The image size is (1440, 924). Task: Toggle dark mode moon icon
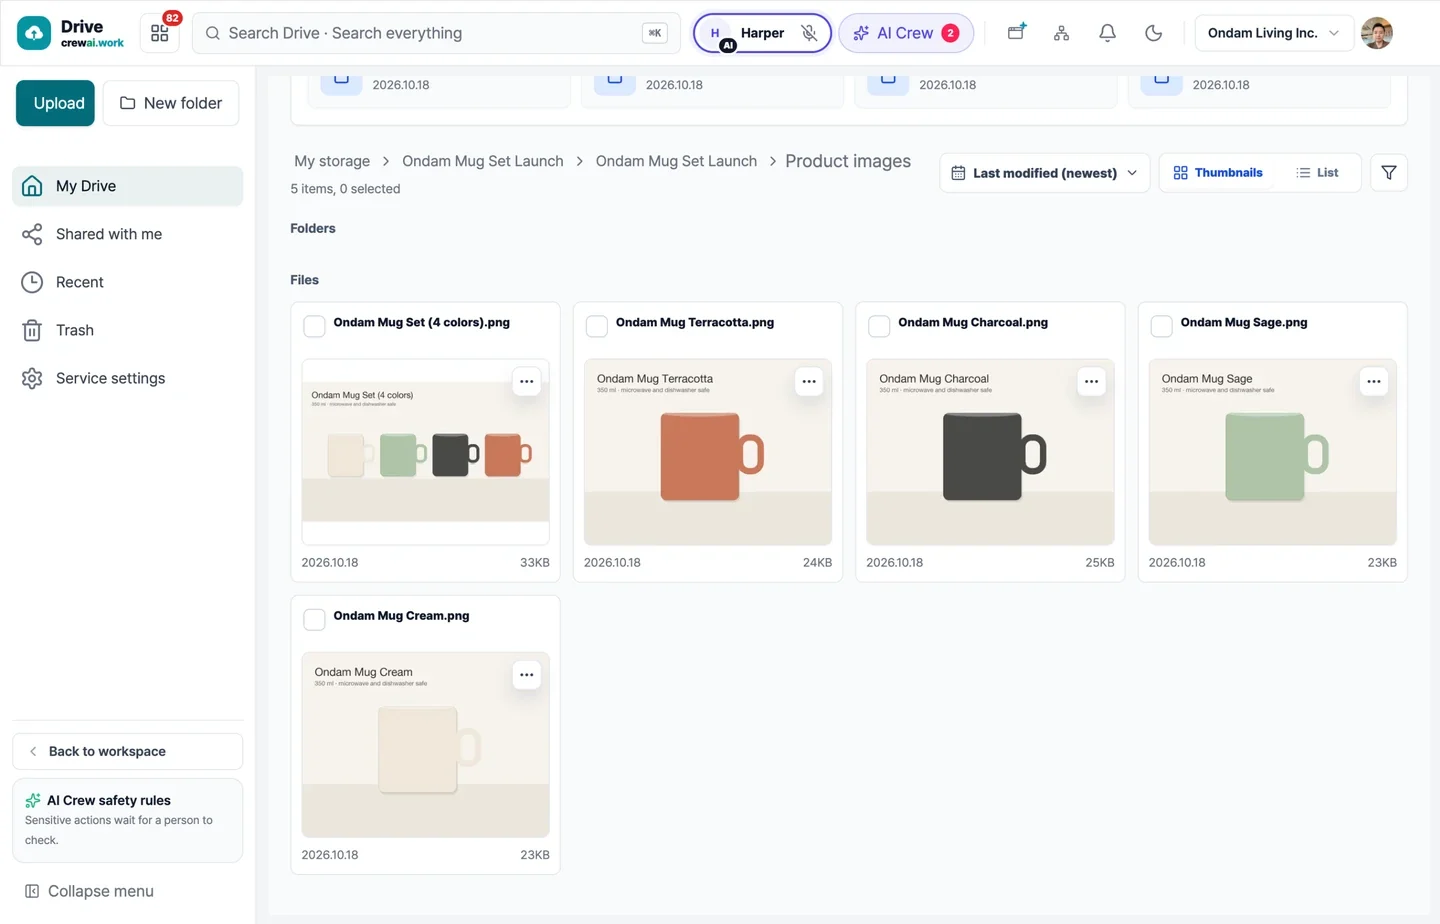[1153, 33]
